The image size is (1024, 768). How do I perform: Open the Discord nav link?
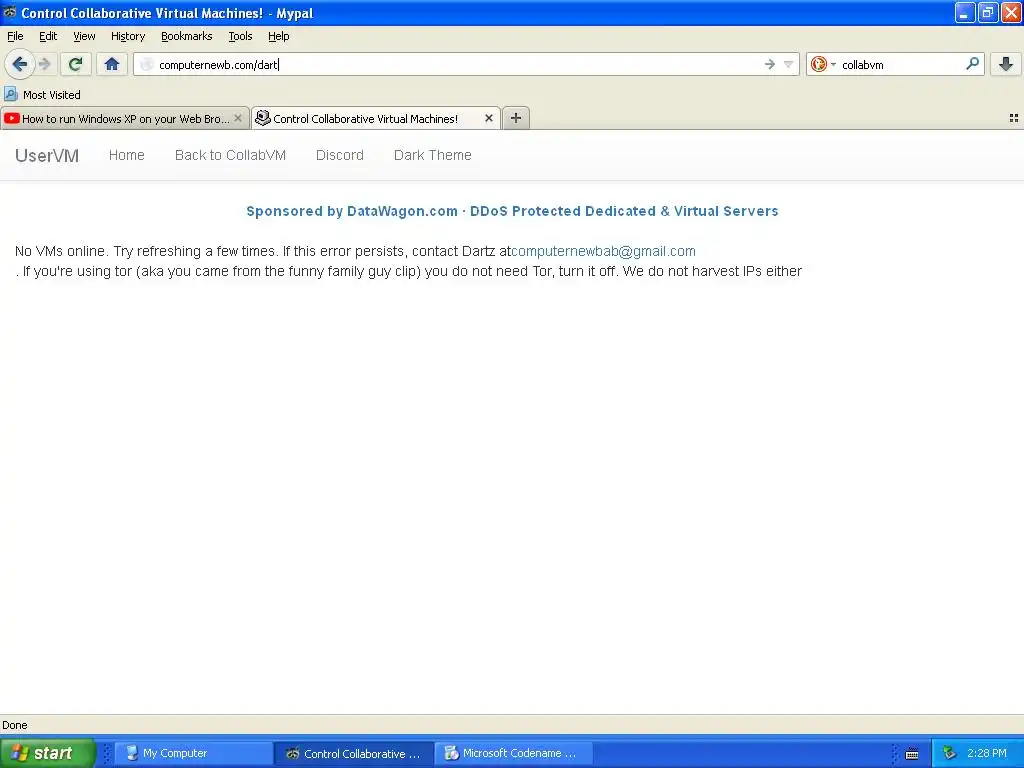(340, 155)
